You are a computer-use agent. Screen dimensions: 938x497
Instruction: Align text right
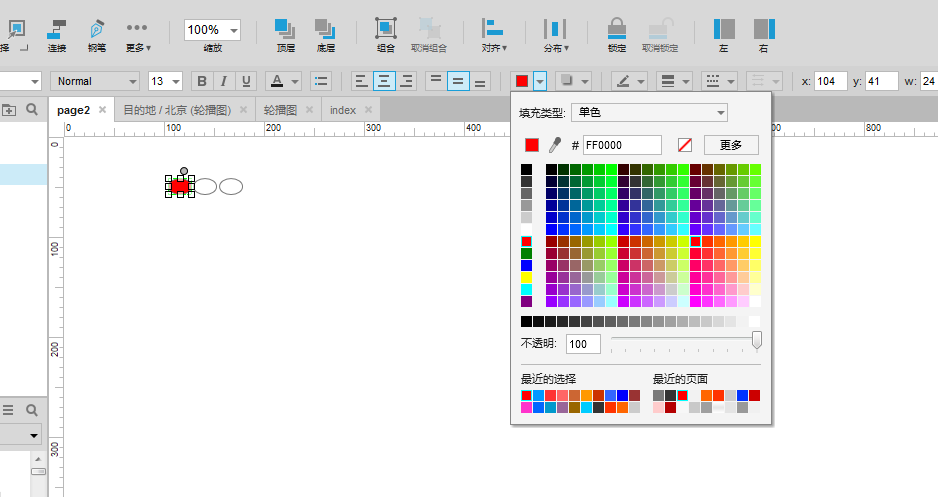(406, 81)
